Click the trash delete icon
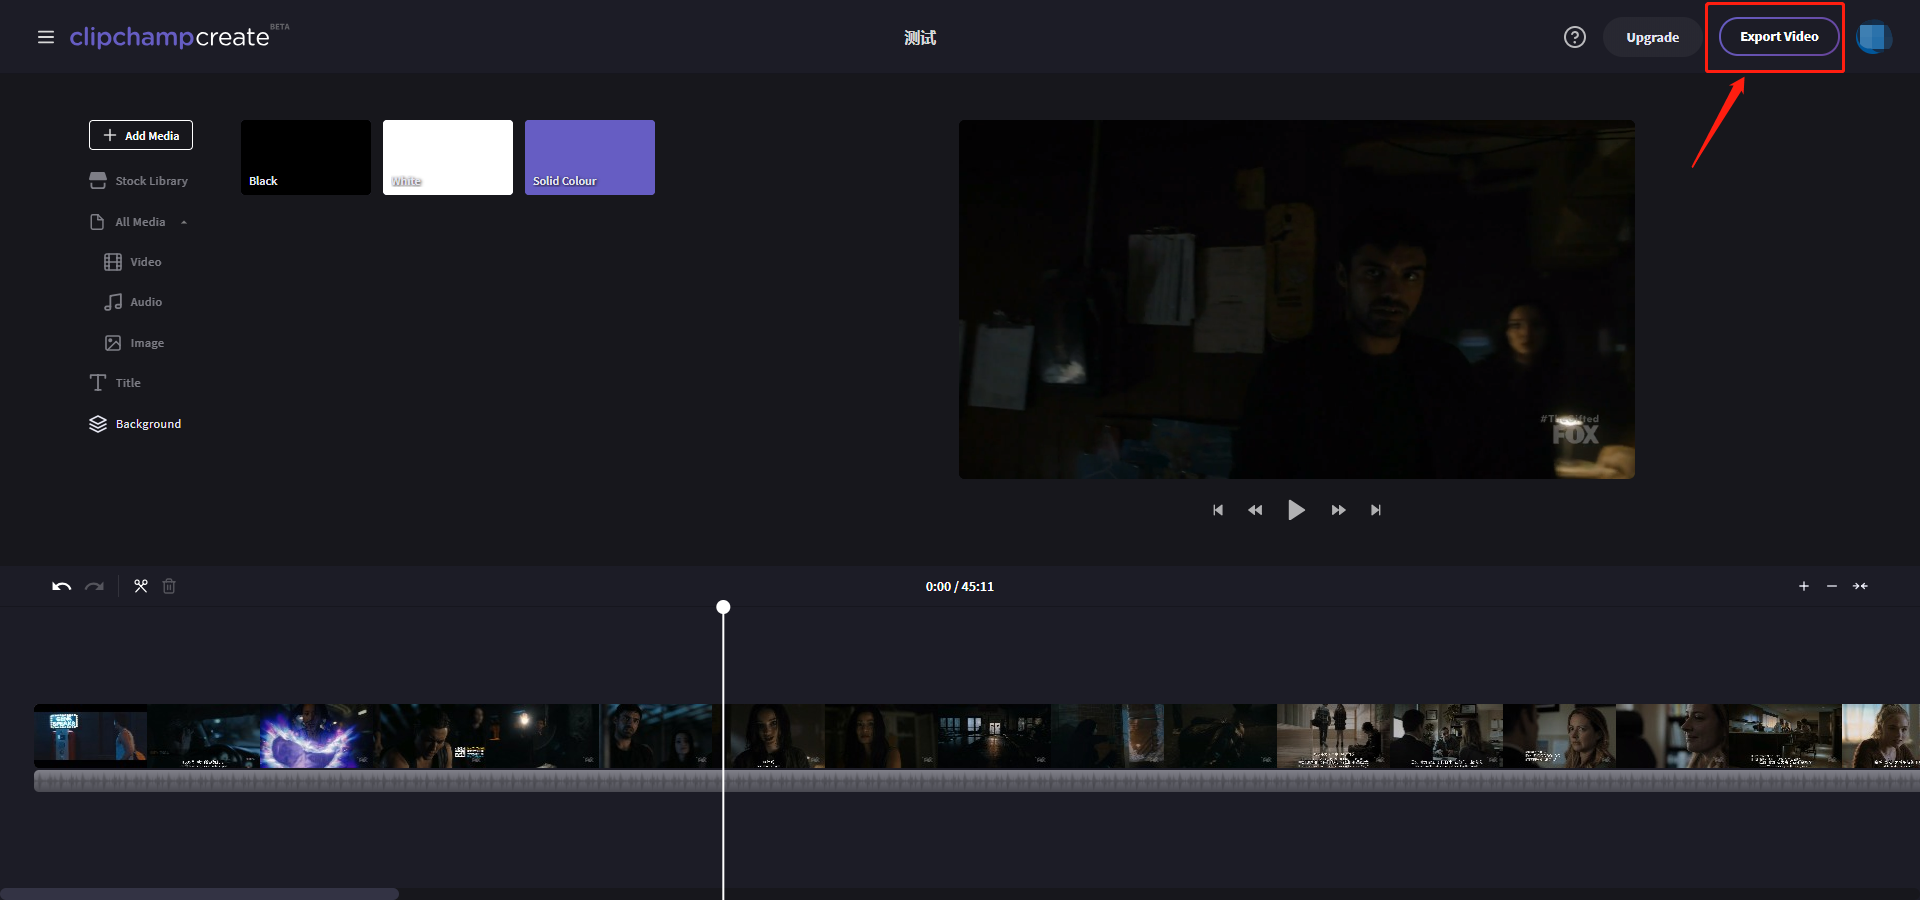Image resolution: width=1920 pixels, height=900 pixels. click(x=169, y=586)
